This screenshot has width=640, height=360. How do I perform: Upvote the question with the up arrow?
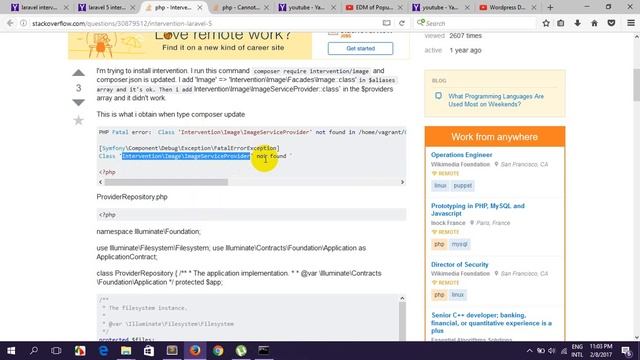[x=78, y=73]
